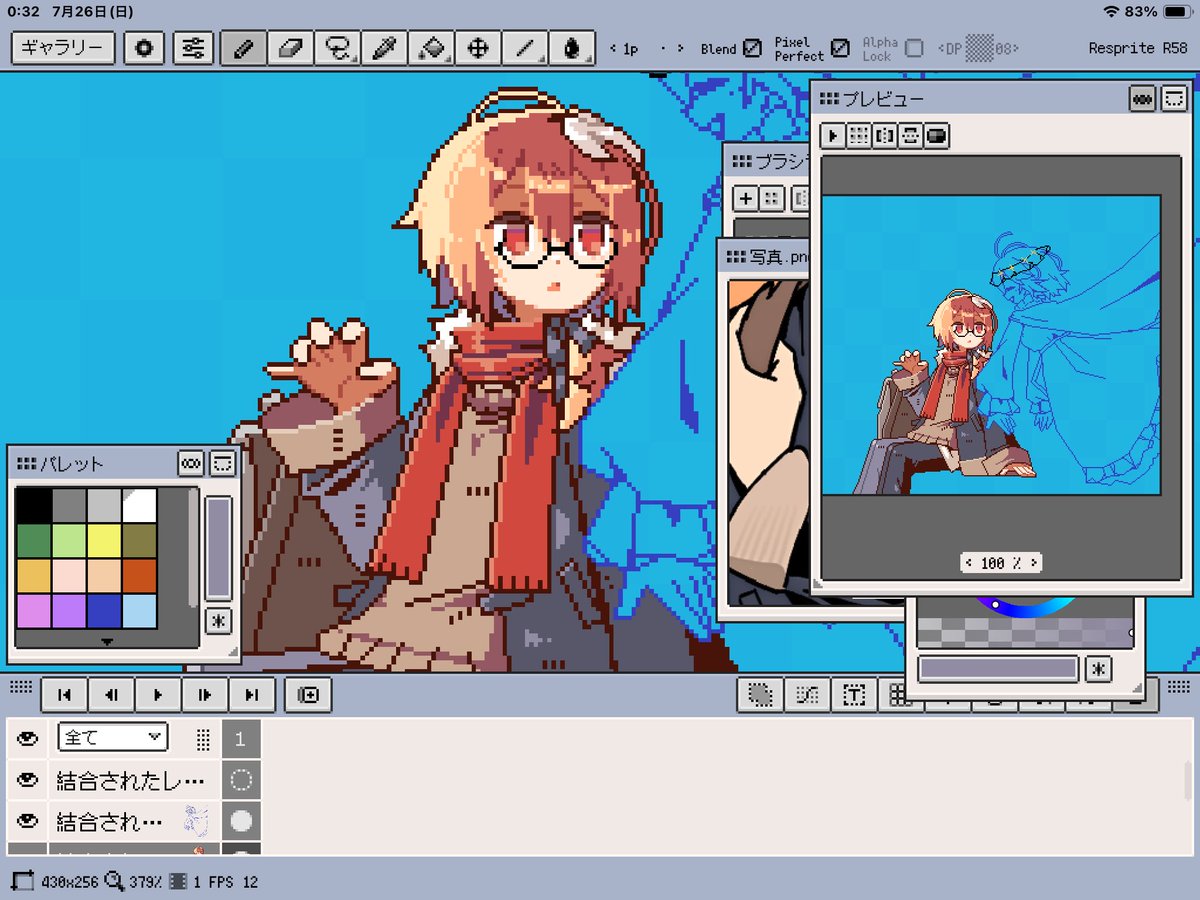This screenshot has width=1200, height=900.
Task: Decrease brush size with left arrow
Action: (x=612, y=48)
